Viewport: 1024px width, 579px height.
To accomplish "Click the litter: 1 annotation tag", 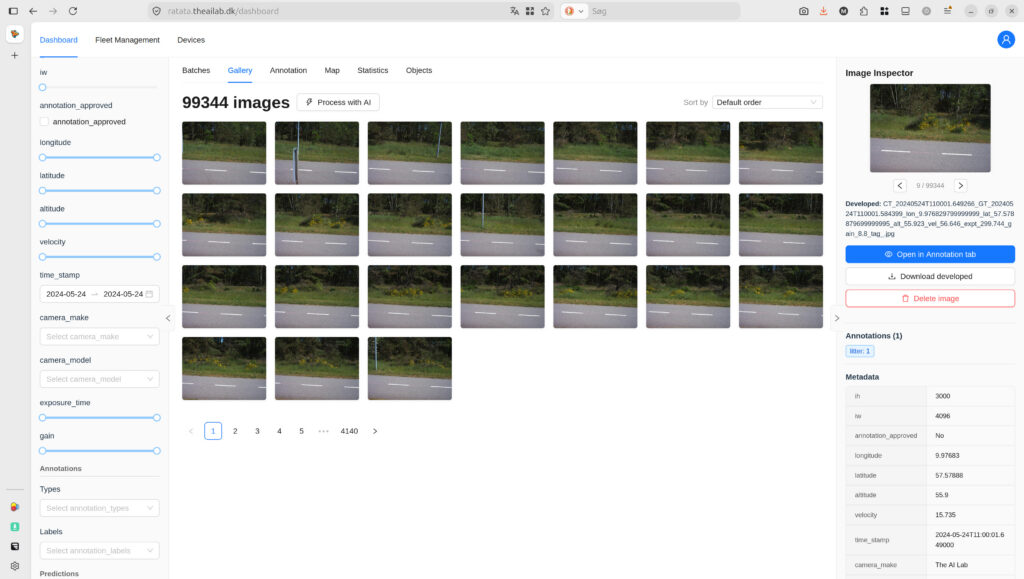I will point(859,351).
